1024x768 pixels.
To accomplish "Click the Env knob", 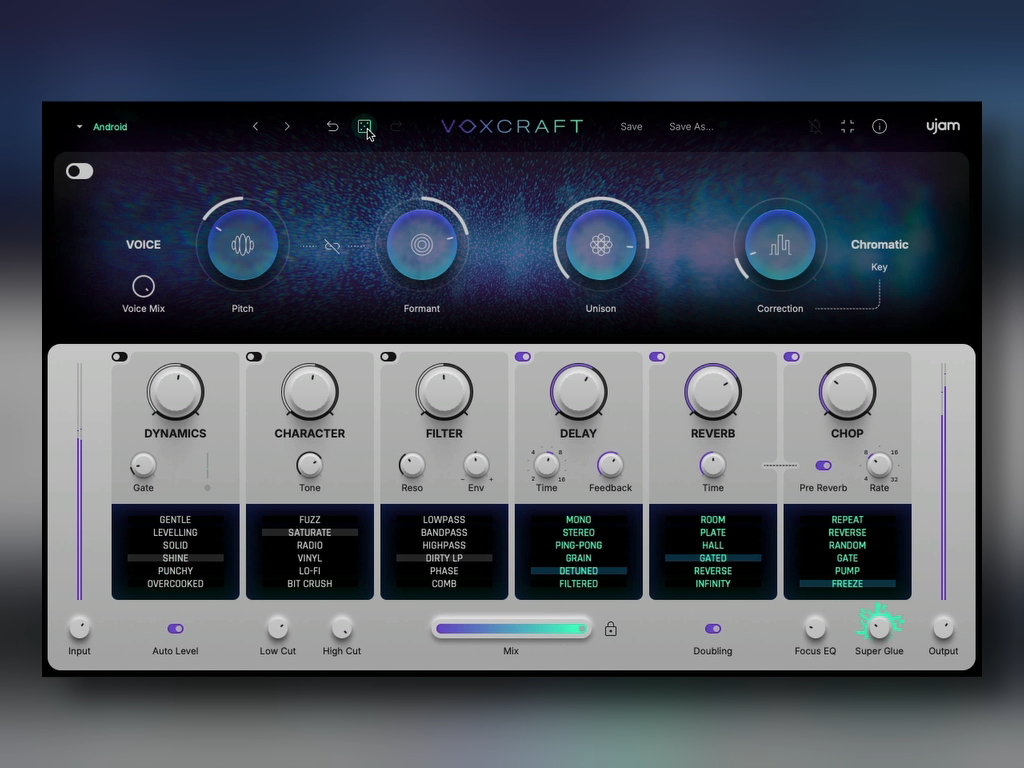I will pyautogui.click(x=476, y=466).
